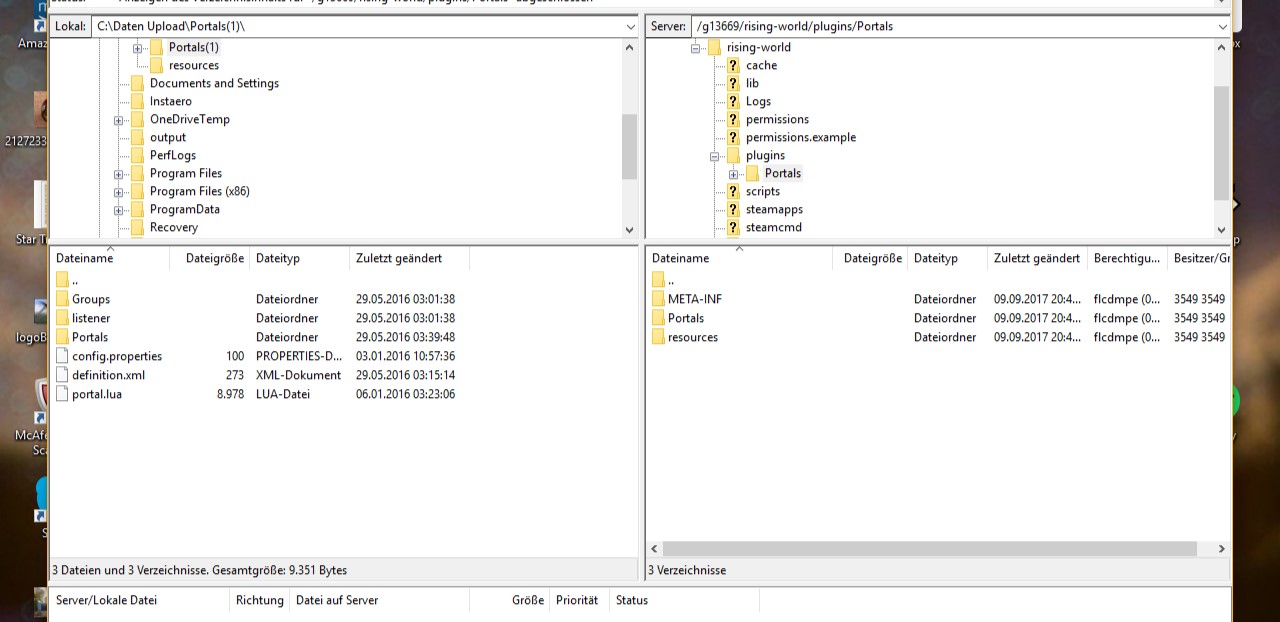Click the definition.xml file icon
The width and height of the screenshot is (1280, 622).
(x=62, y=375)
